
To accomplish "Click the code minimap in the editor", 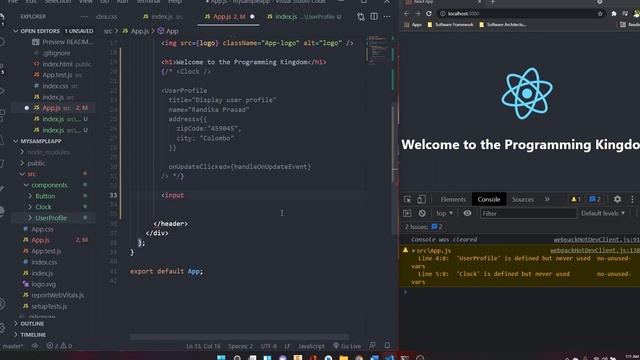I will pos(379,50).
